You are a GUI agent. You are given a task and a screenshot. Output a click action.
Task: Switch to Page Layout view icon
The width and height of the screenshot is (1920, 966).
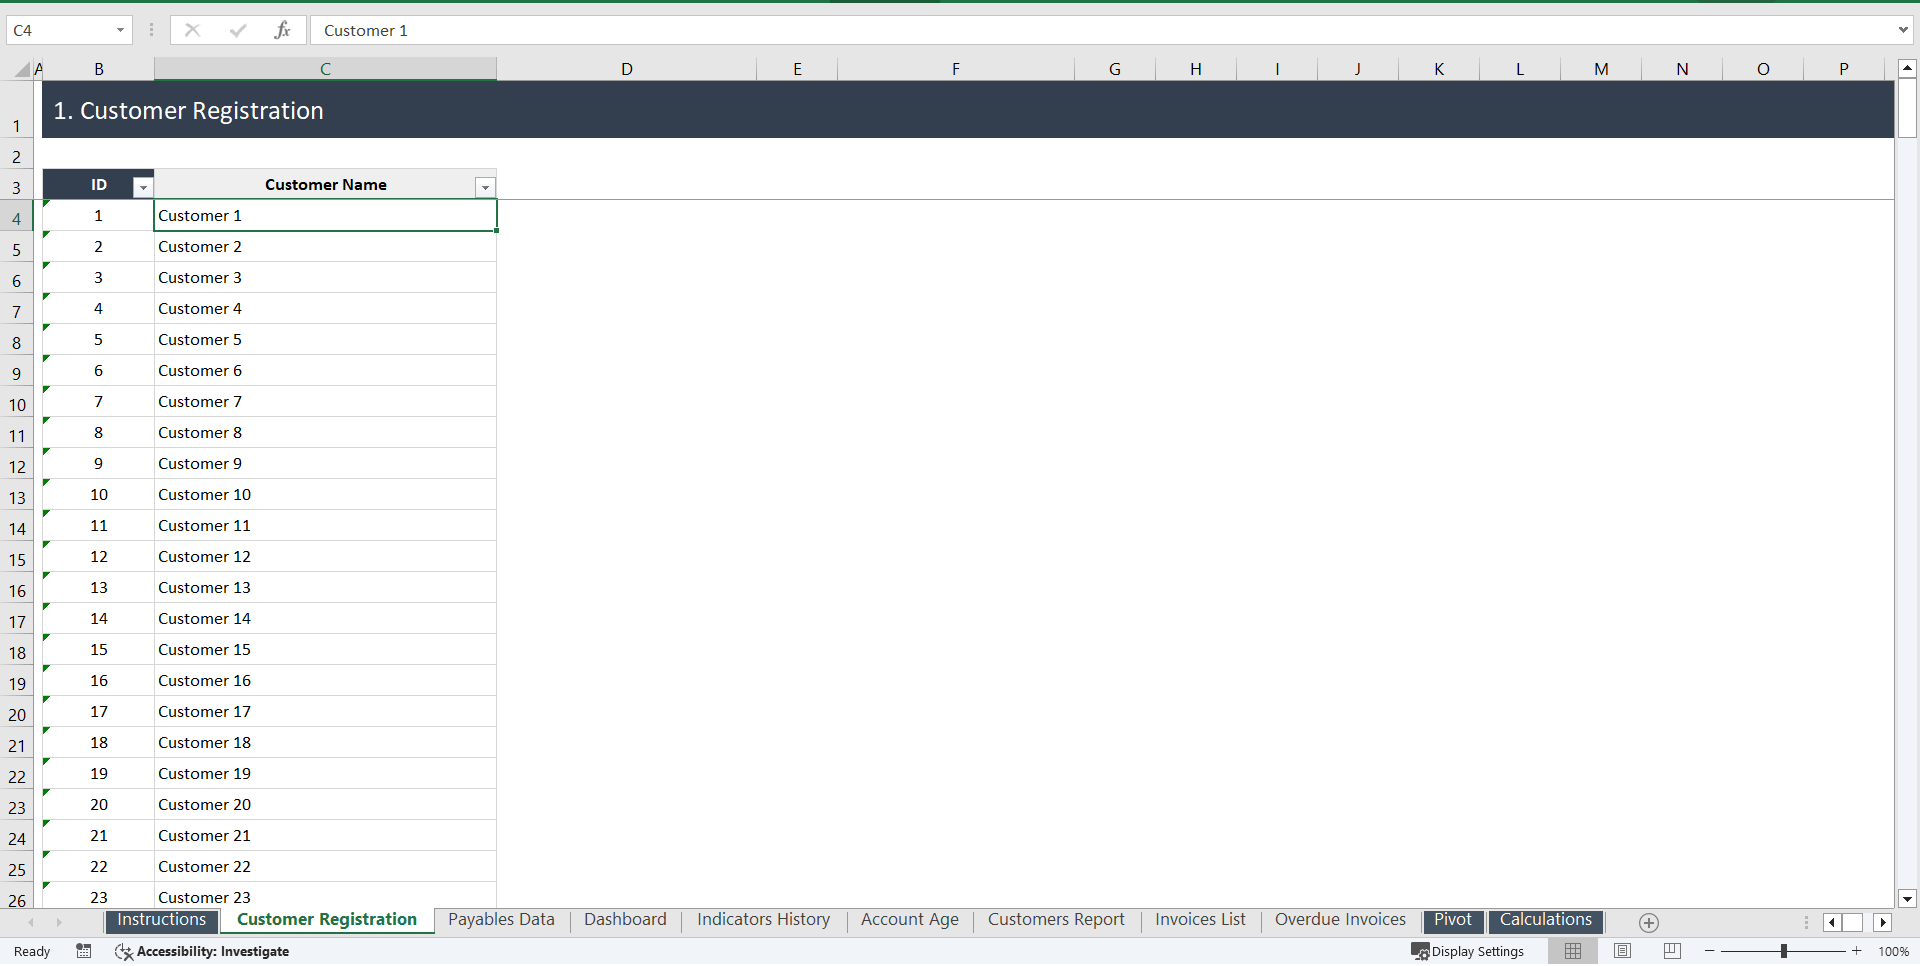click(1622, 951)
